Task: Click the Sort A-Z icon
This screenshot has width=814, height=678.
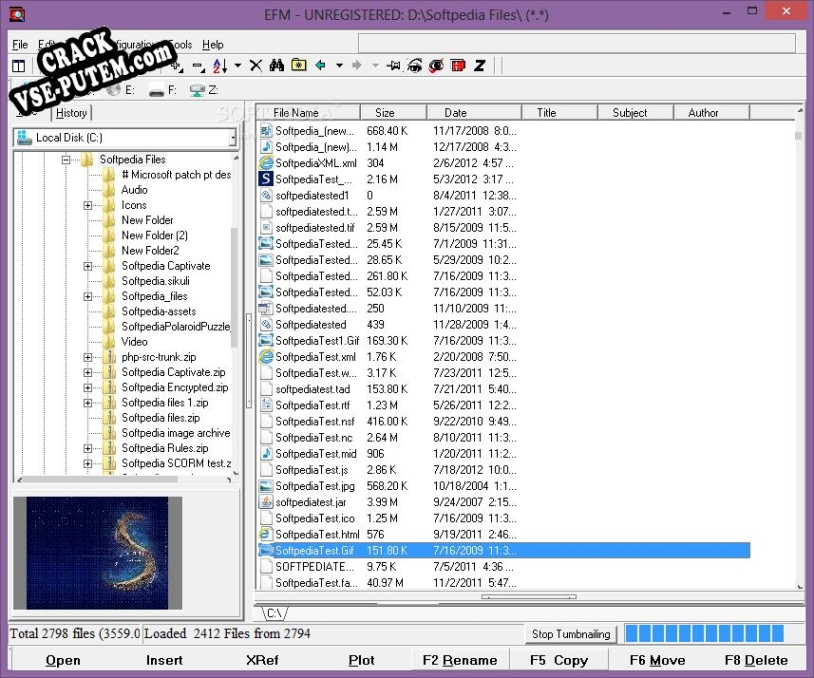Action: (x=217, y=66)
